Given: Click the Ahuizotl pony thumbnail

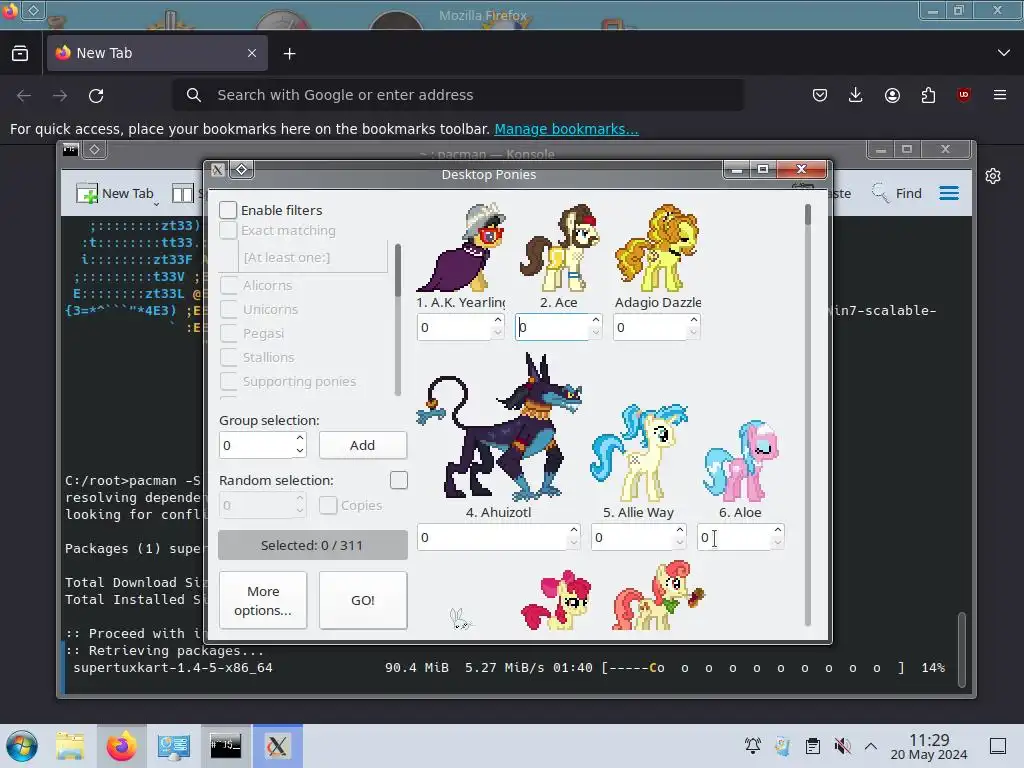Looking at the screenshot, I should 499,428.
